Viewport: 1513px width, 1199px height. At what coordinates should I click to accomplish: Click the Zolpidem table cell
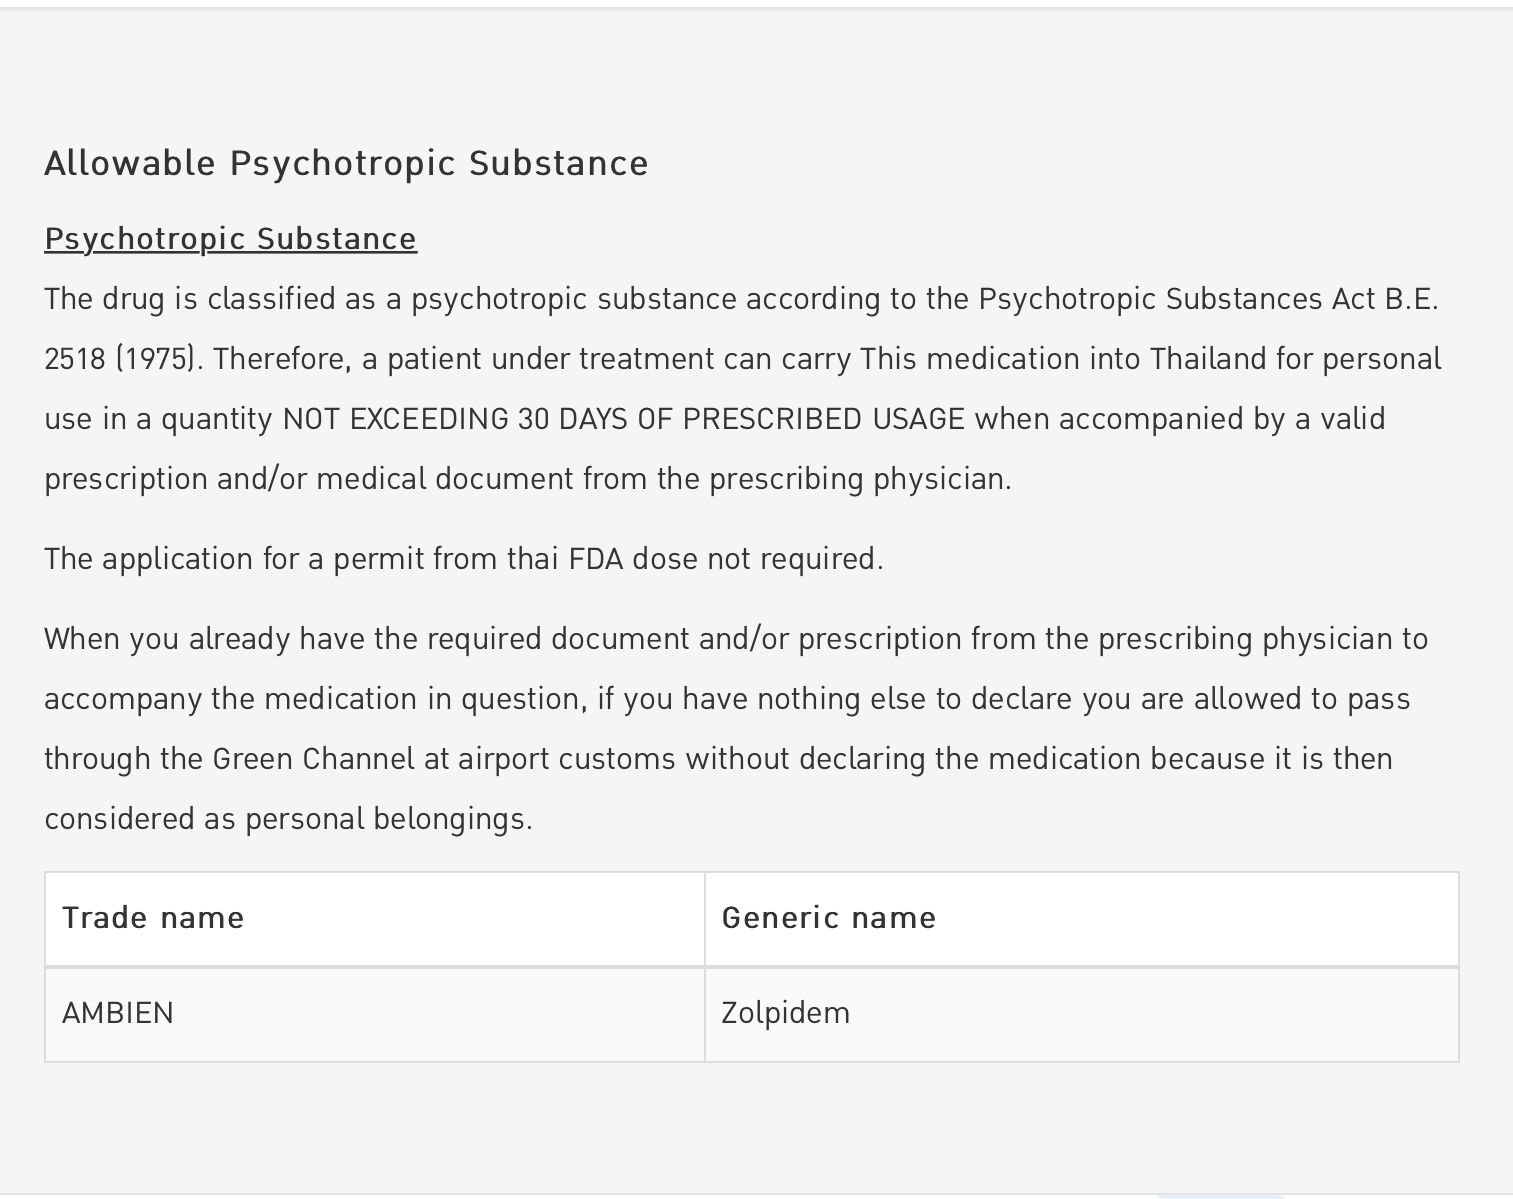click(1081, 1013)
